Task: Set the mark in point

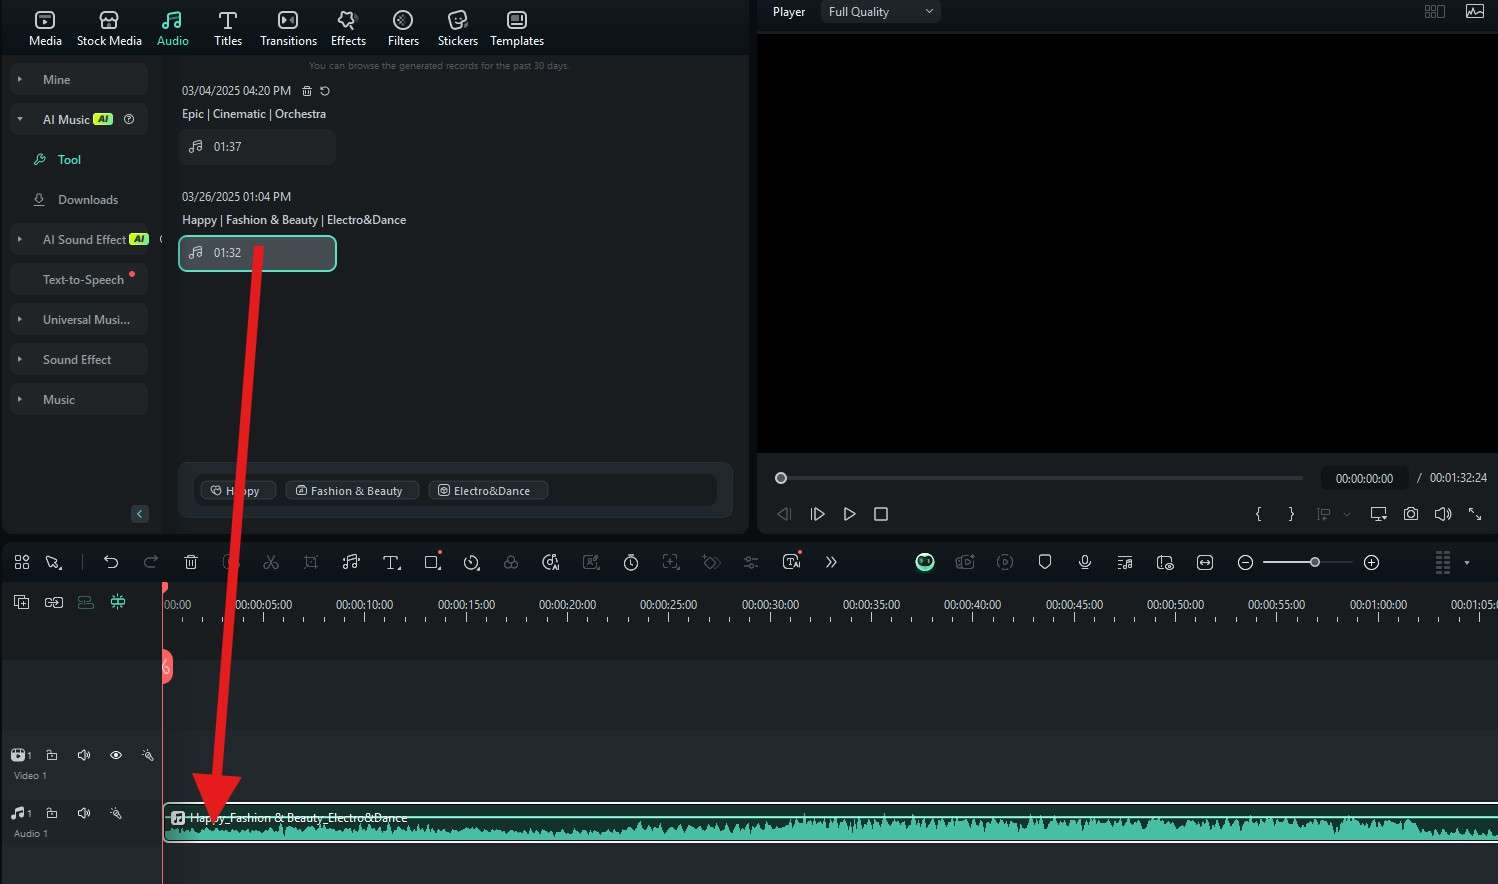Action: (x=1259, y=514)
